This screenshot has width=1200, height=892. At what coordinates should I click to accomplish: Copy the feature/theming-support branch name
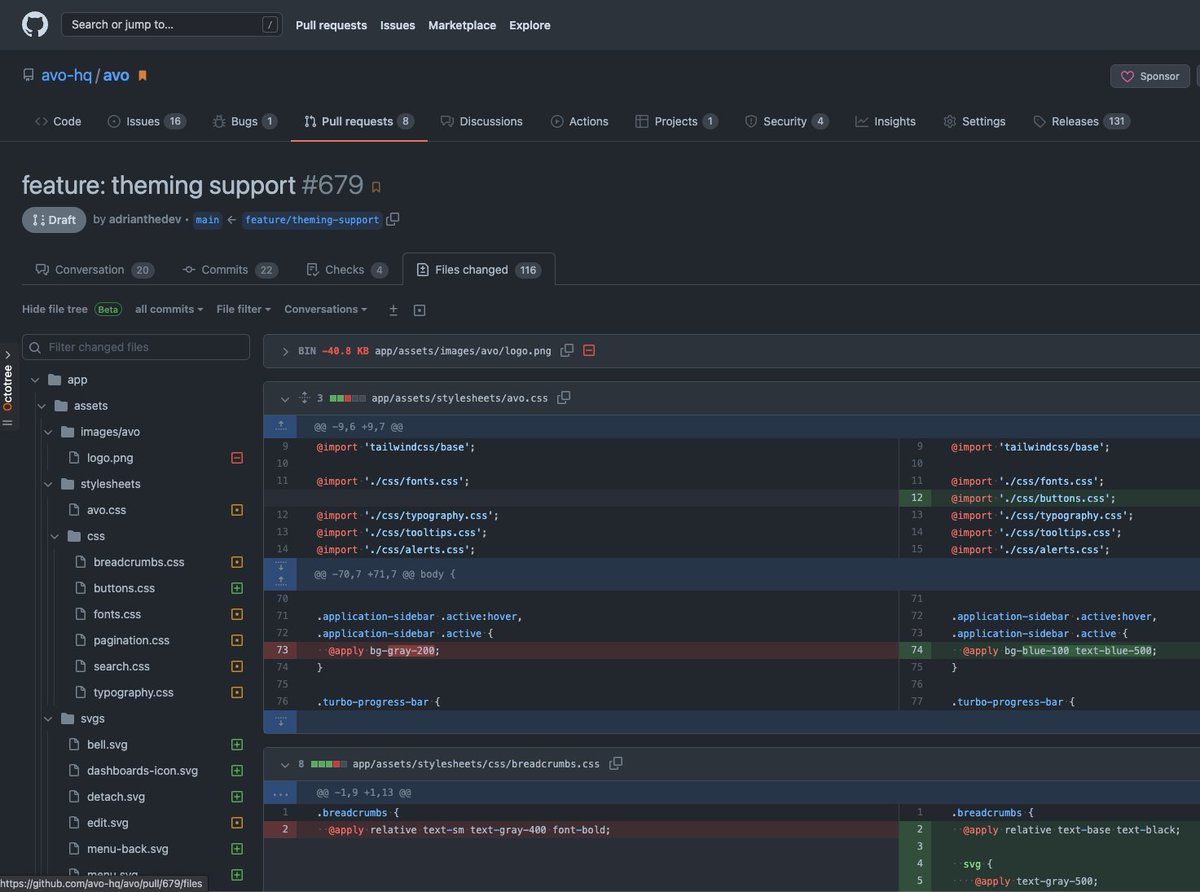(393, 219)
